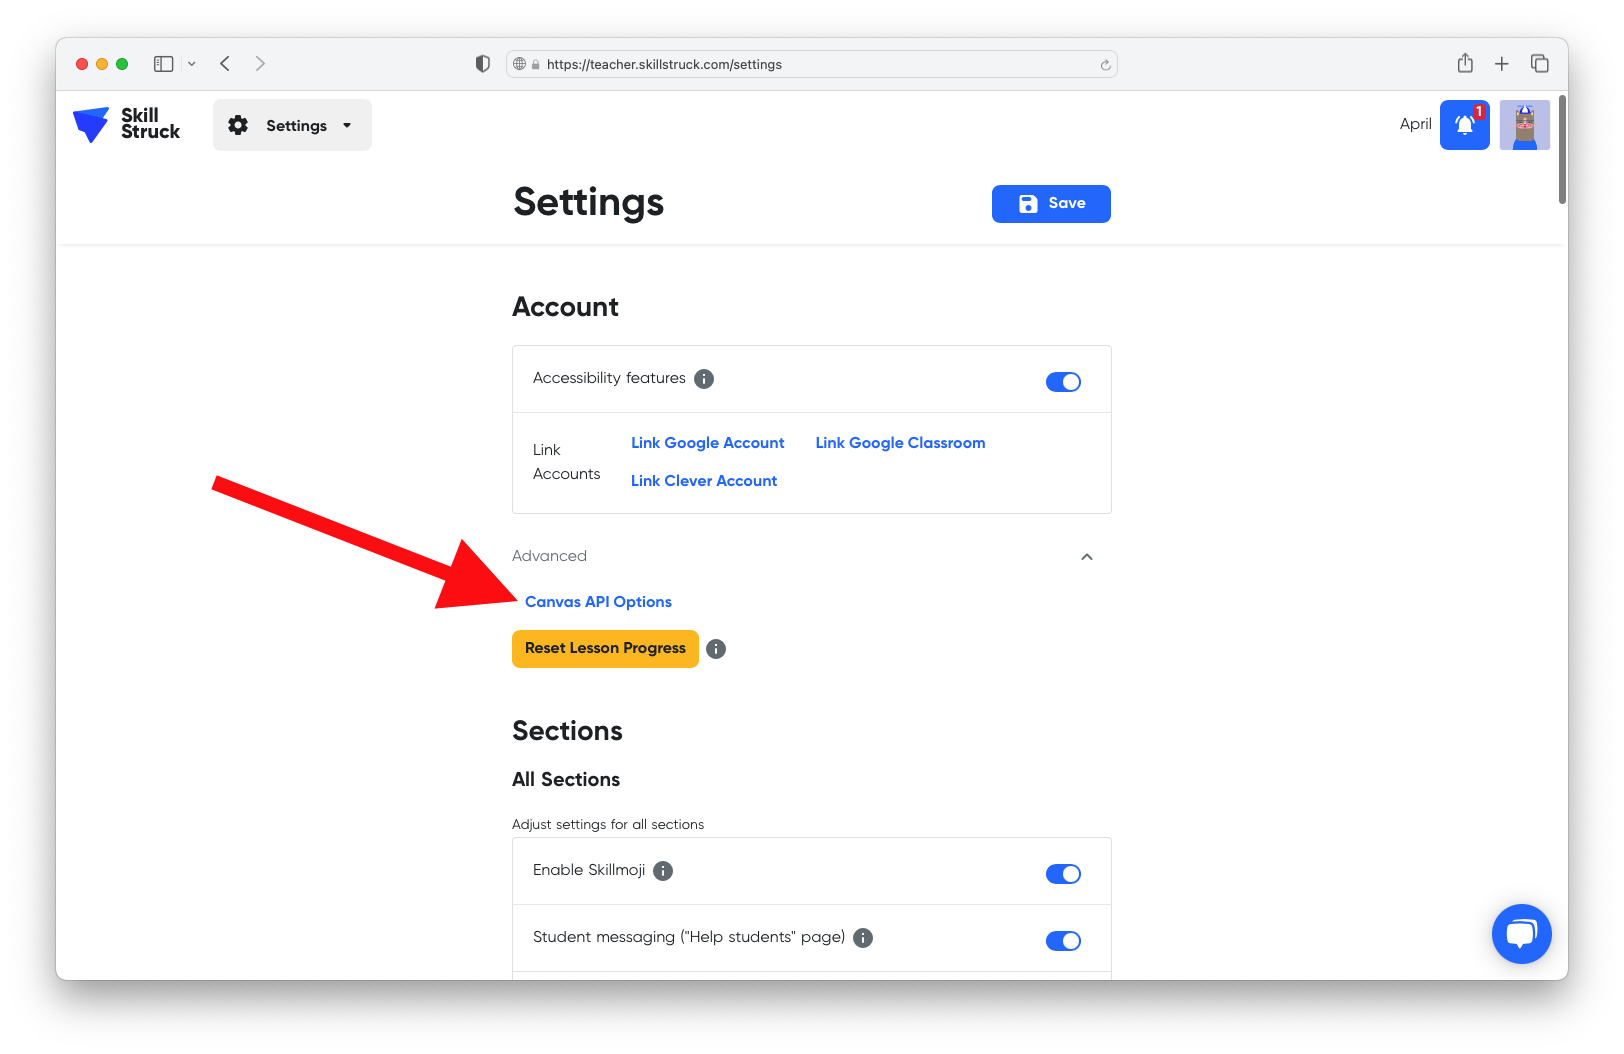Toggle off Accessibility features
The image size is (1624, 1054).
(1063, 381)
